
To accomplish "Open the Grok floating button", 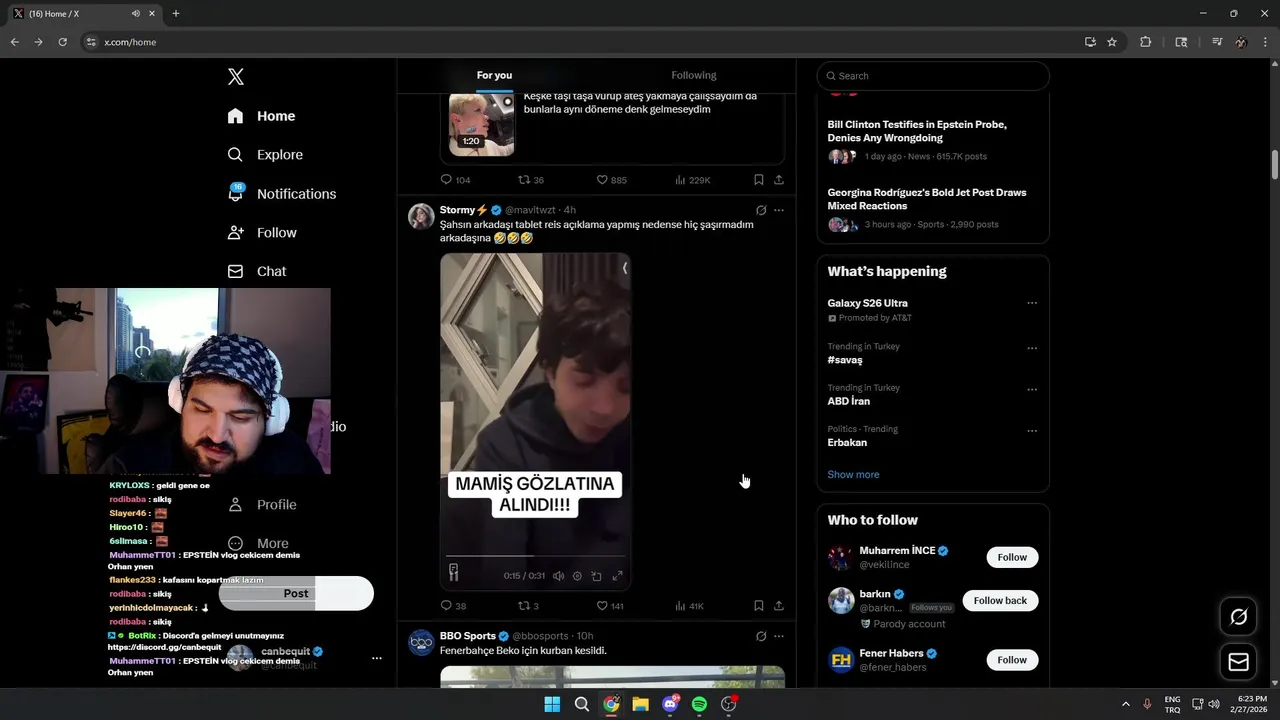I will pyautogui.click(x=1239, y=617).
